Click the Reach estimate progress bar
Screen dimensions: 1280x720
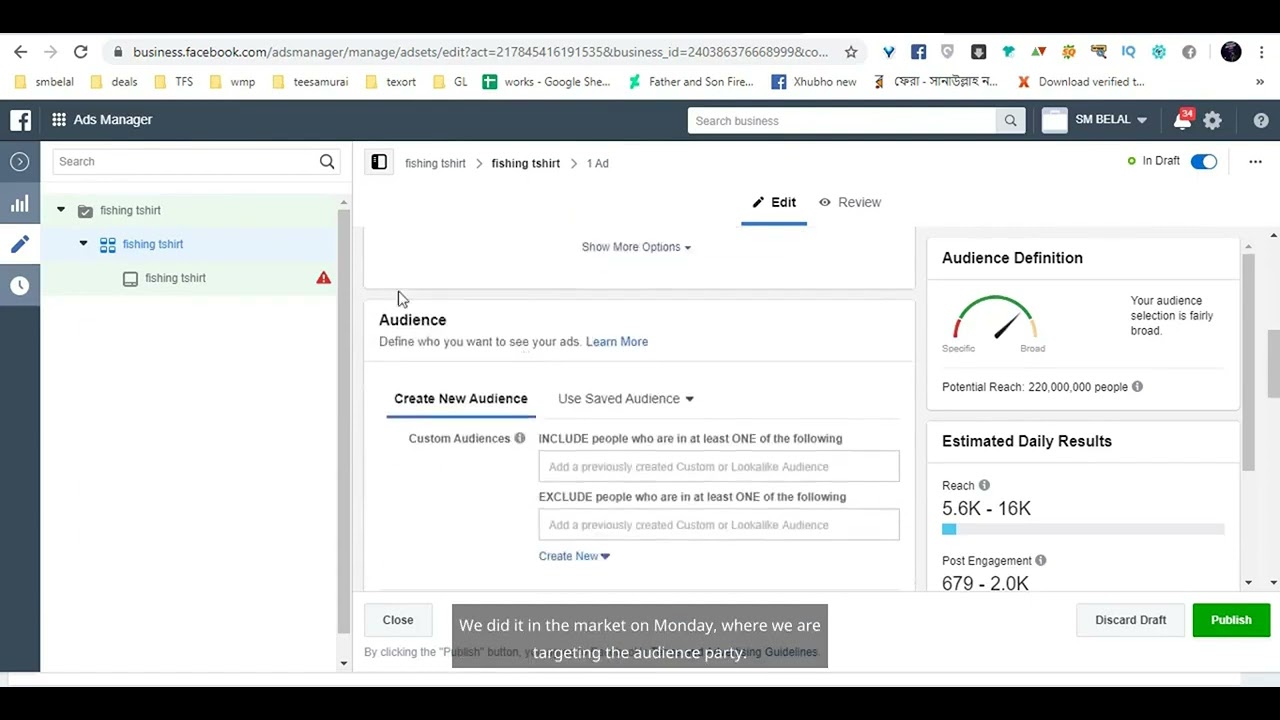tap(1083, 529)
